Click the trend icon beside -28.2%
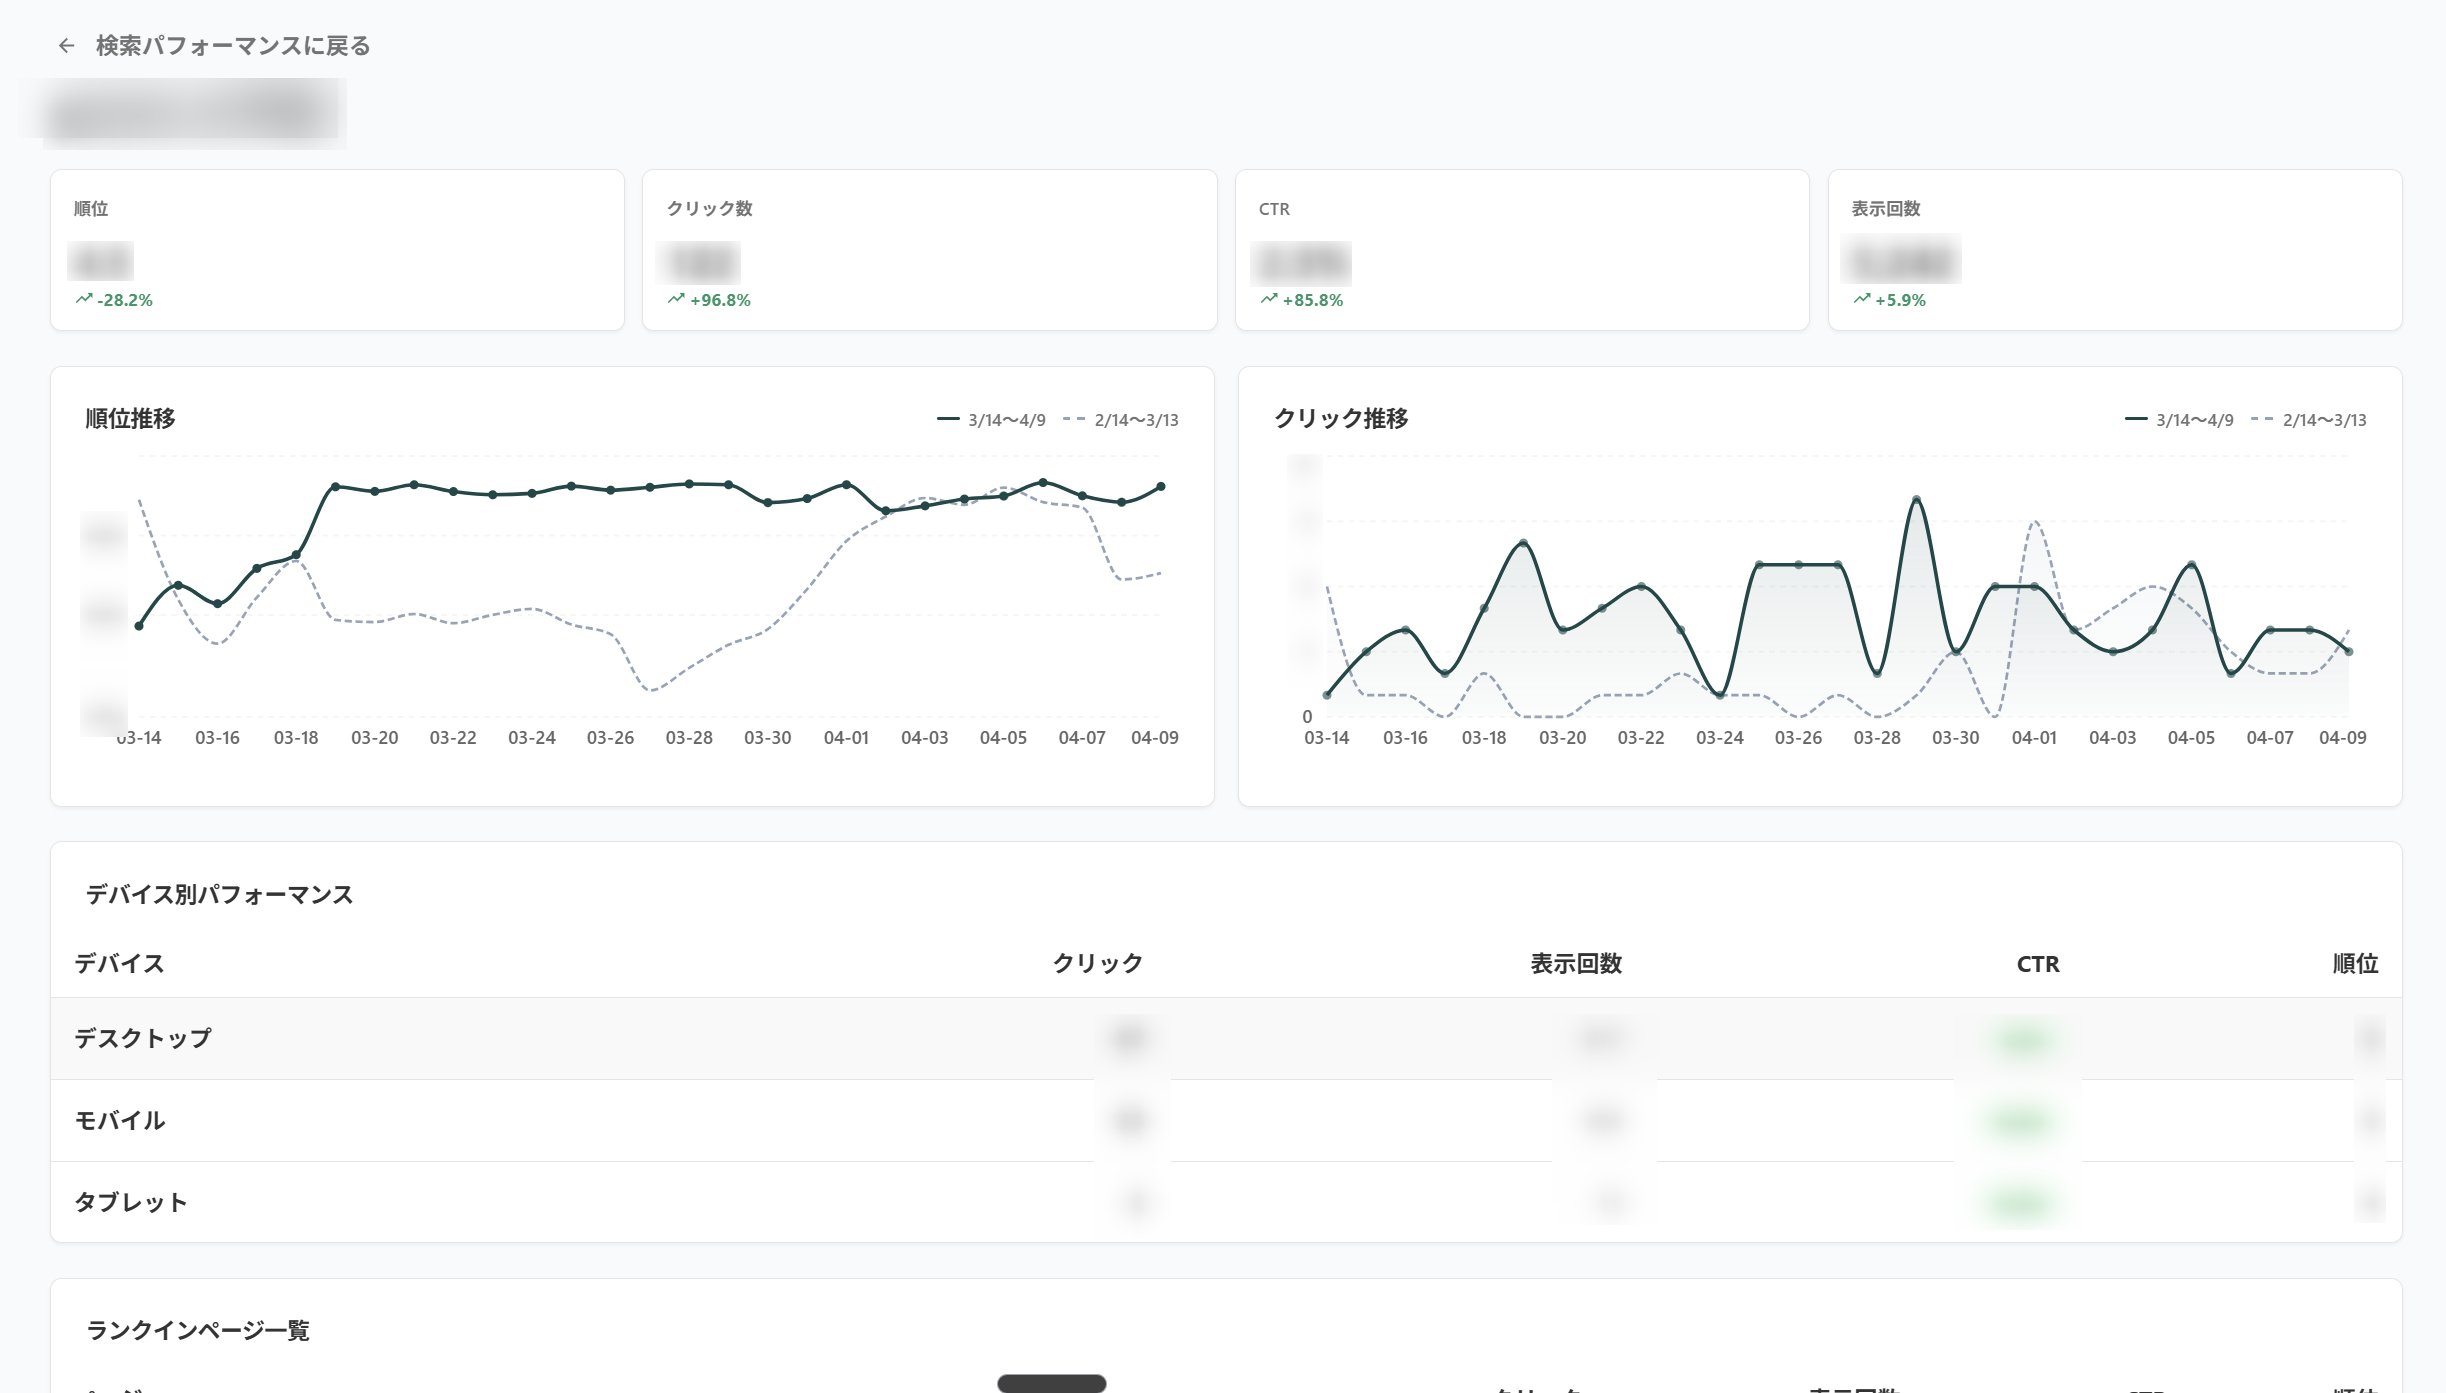The image size is (2446, 1393). pyautogui.click(x=84, y=299)
